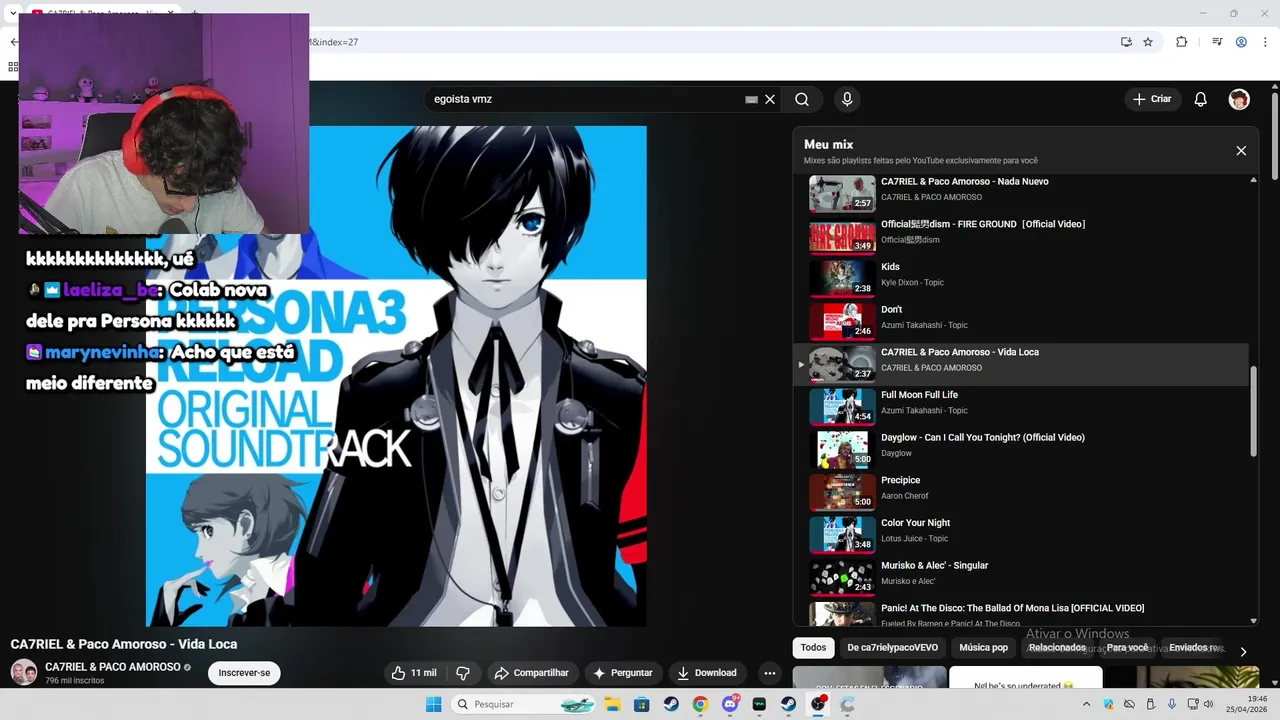Play Color Your Night by Lotus Juice
Viewport: 1280px width, 720px height.
coord(1022,535)
